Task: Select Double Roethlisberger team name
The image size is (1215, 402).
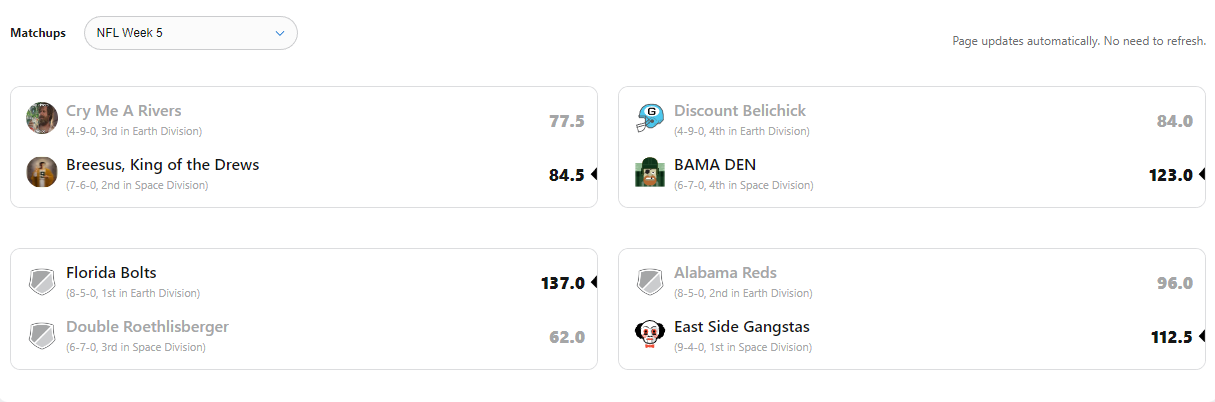Action: point(147,327)
